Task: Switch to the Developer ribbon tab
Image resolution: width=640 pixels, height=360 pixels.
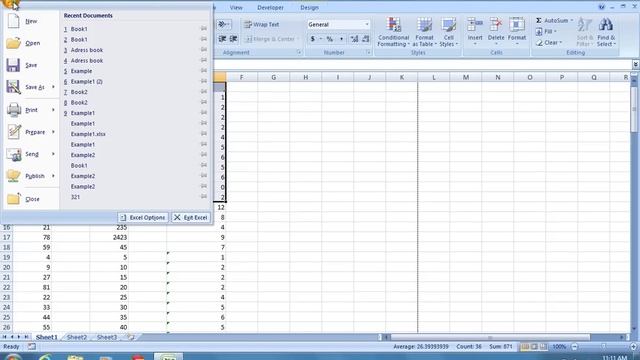Action: coord(270,7)
